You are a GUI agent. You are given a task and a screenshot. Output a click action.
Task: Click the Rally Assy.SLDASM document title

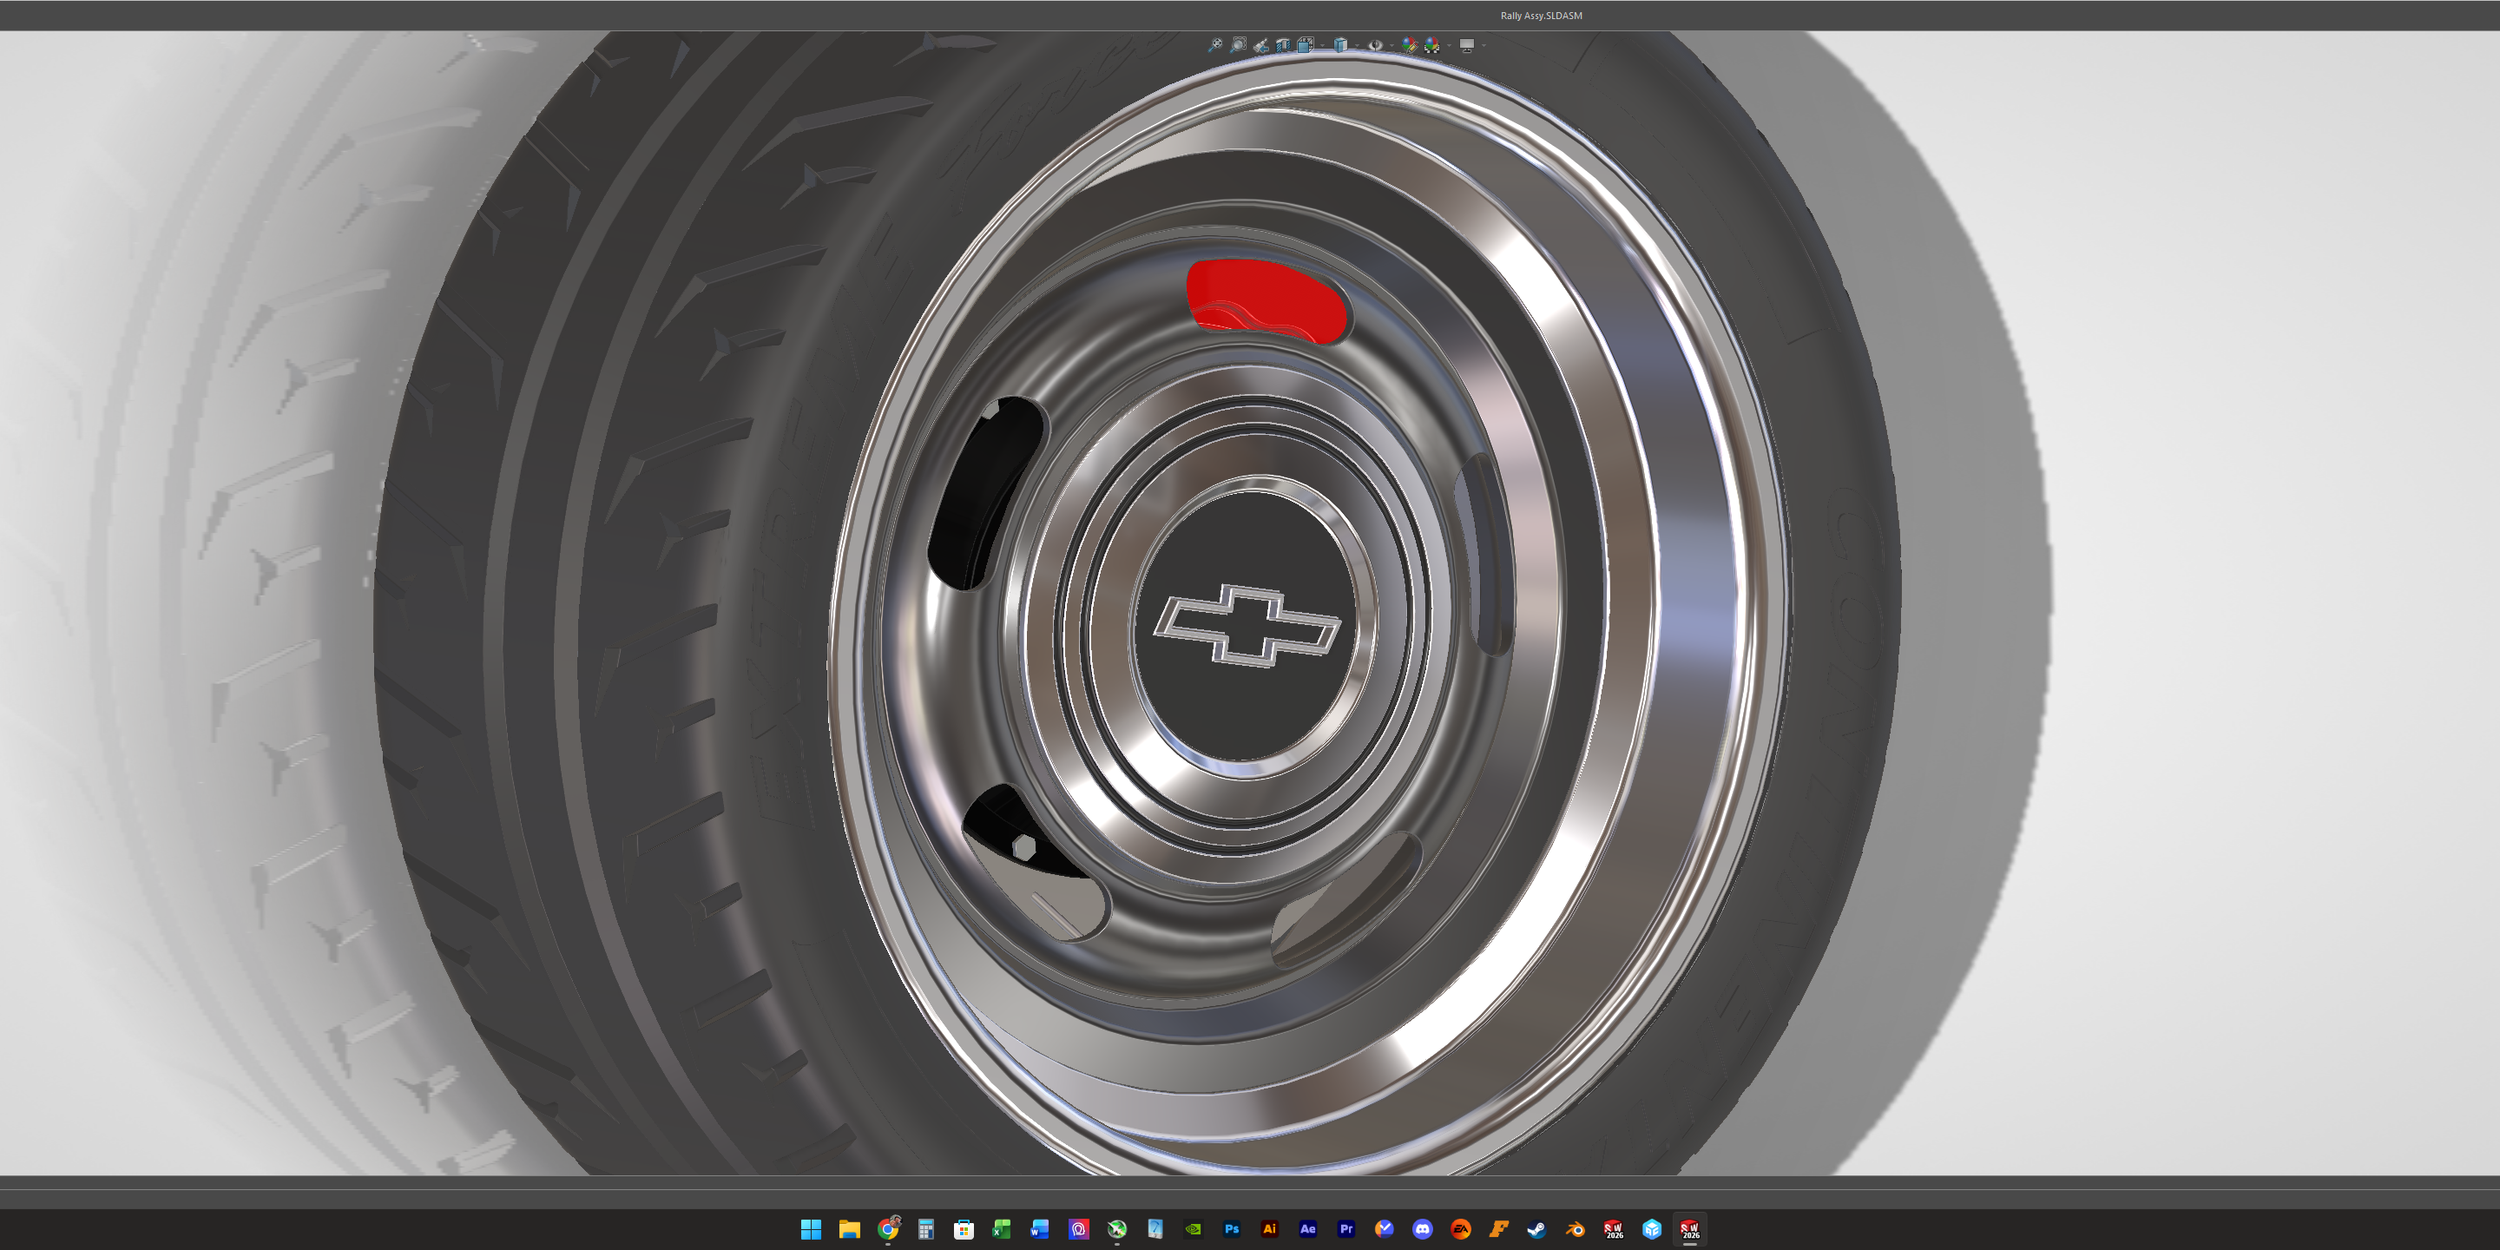[x=1541, y=16]
